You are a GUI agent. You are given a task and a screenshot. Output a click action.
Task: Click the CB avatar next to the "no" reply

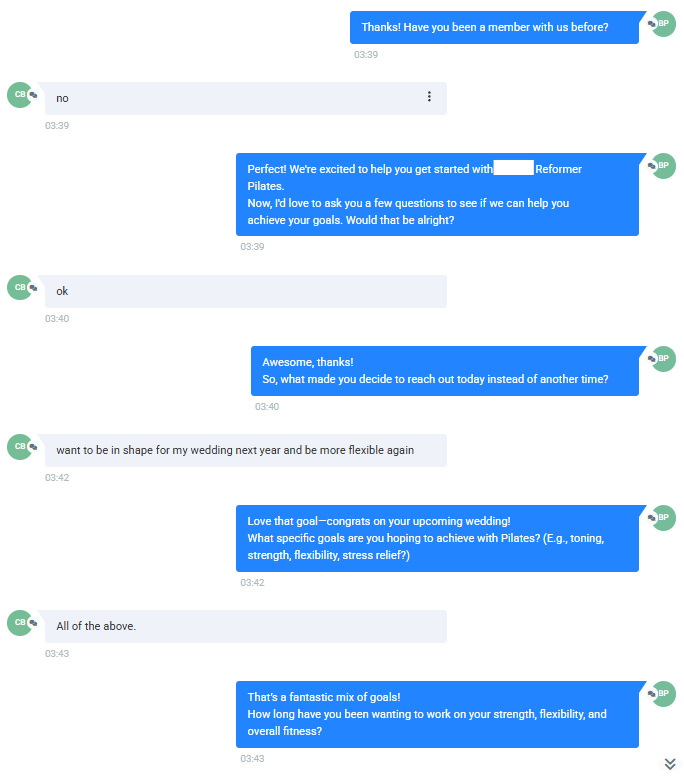coord(19,94)
